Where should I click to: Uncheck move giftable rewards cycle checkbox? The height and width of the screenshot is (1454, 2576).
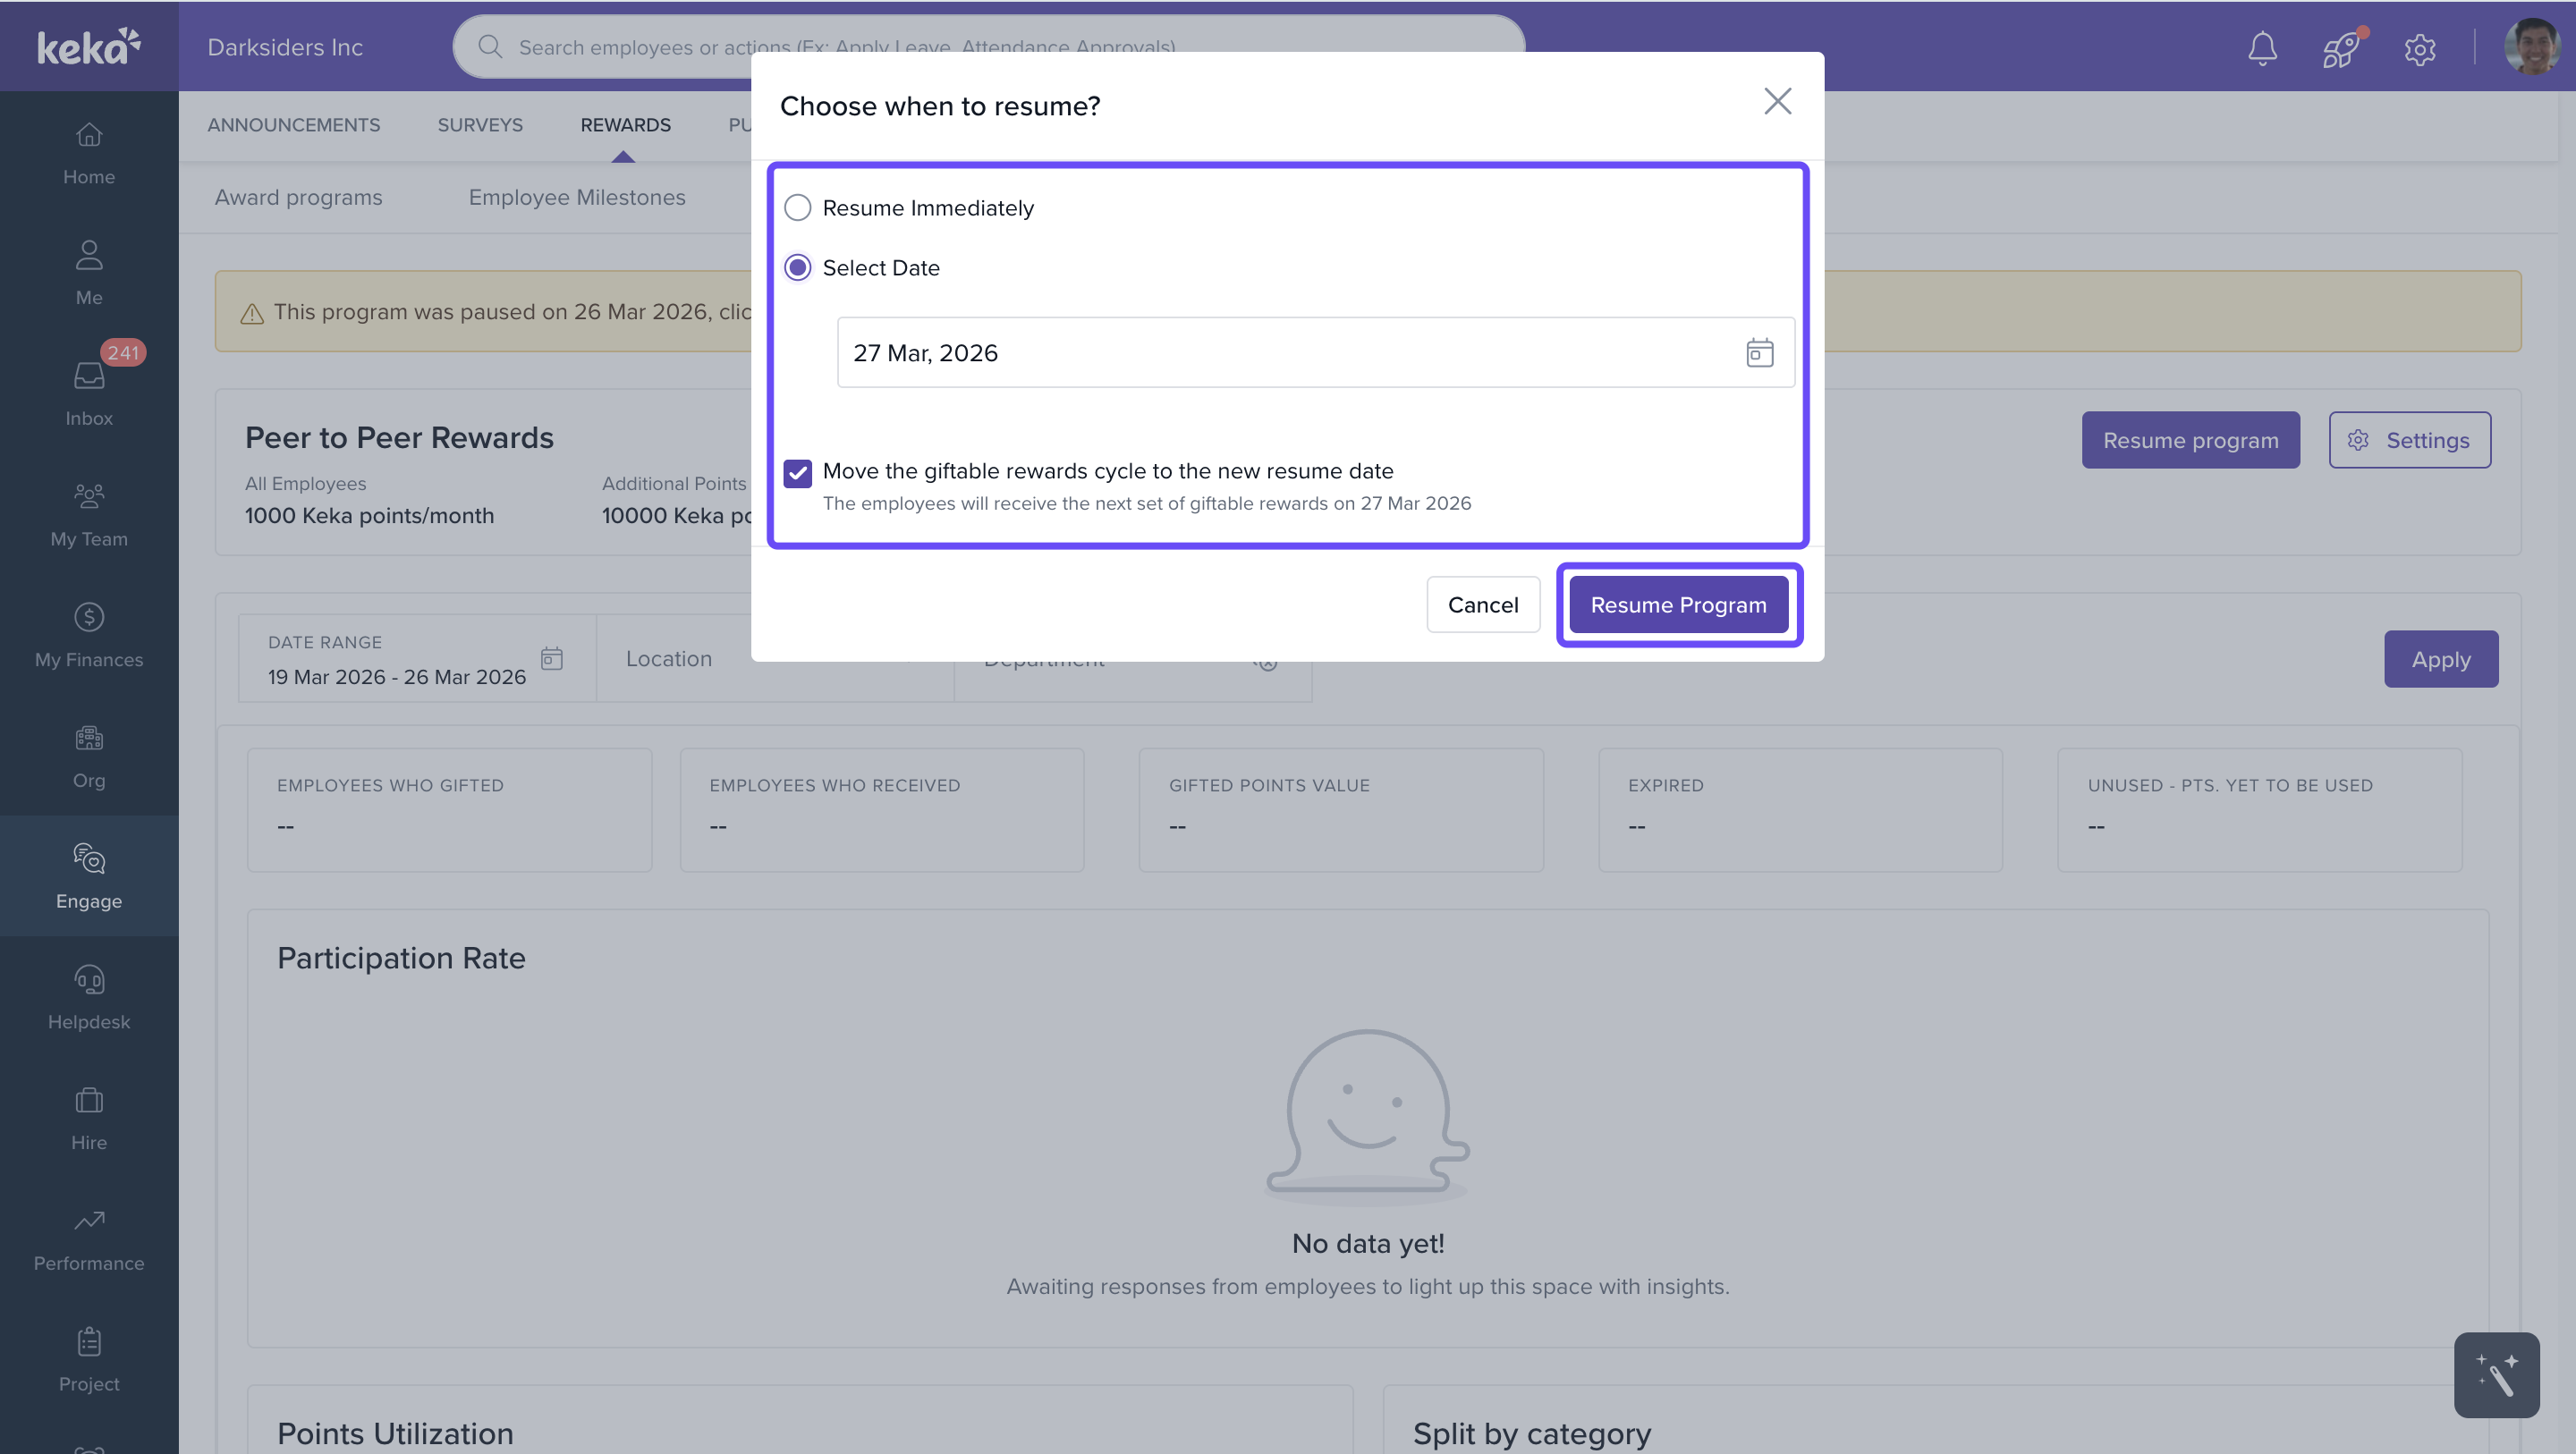798,473
